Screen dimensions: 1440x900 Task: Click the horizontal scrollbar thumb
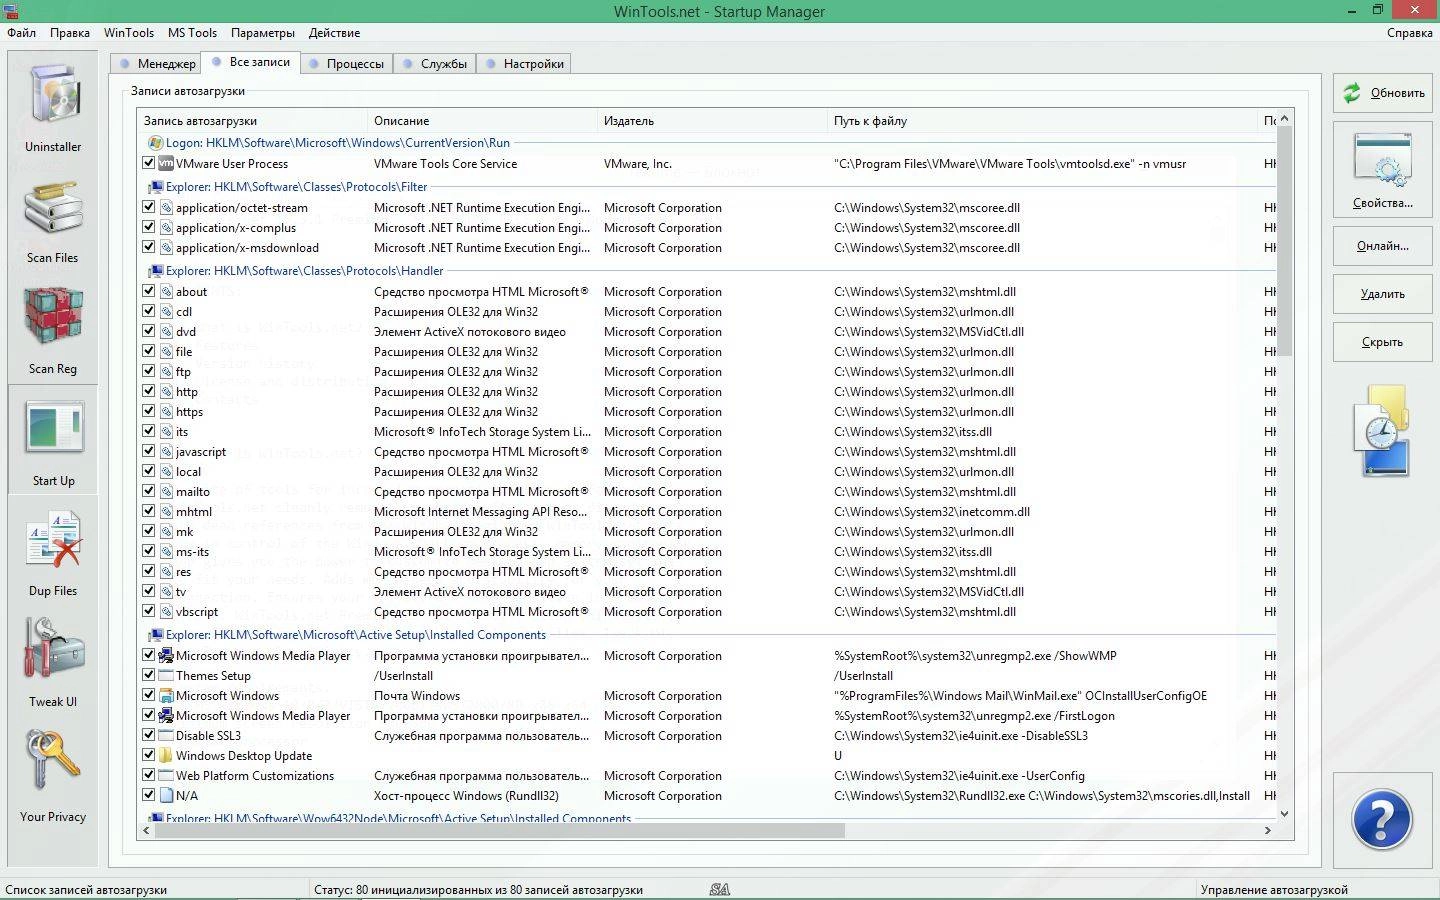pos(502,830)
